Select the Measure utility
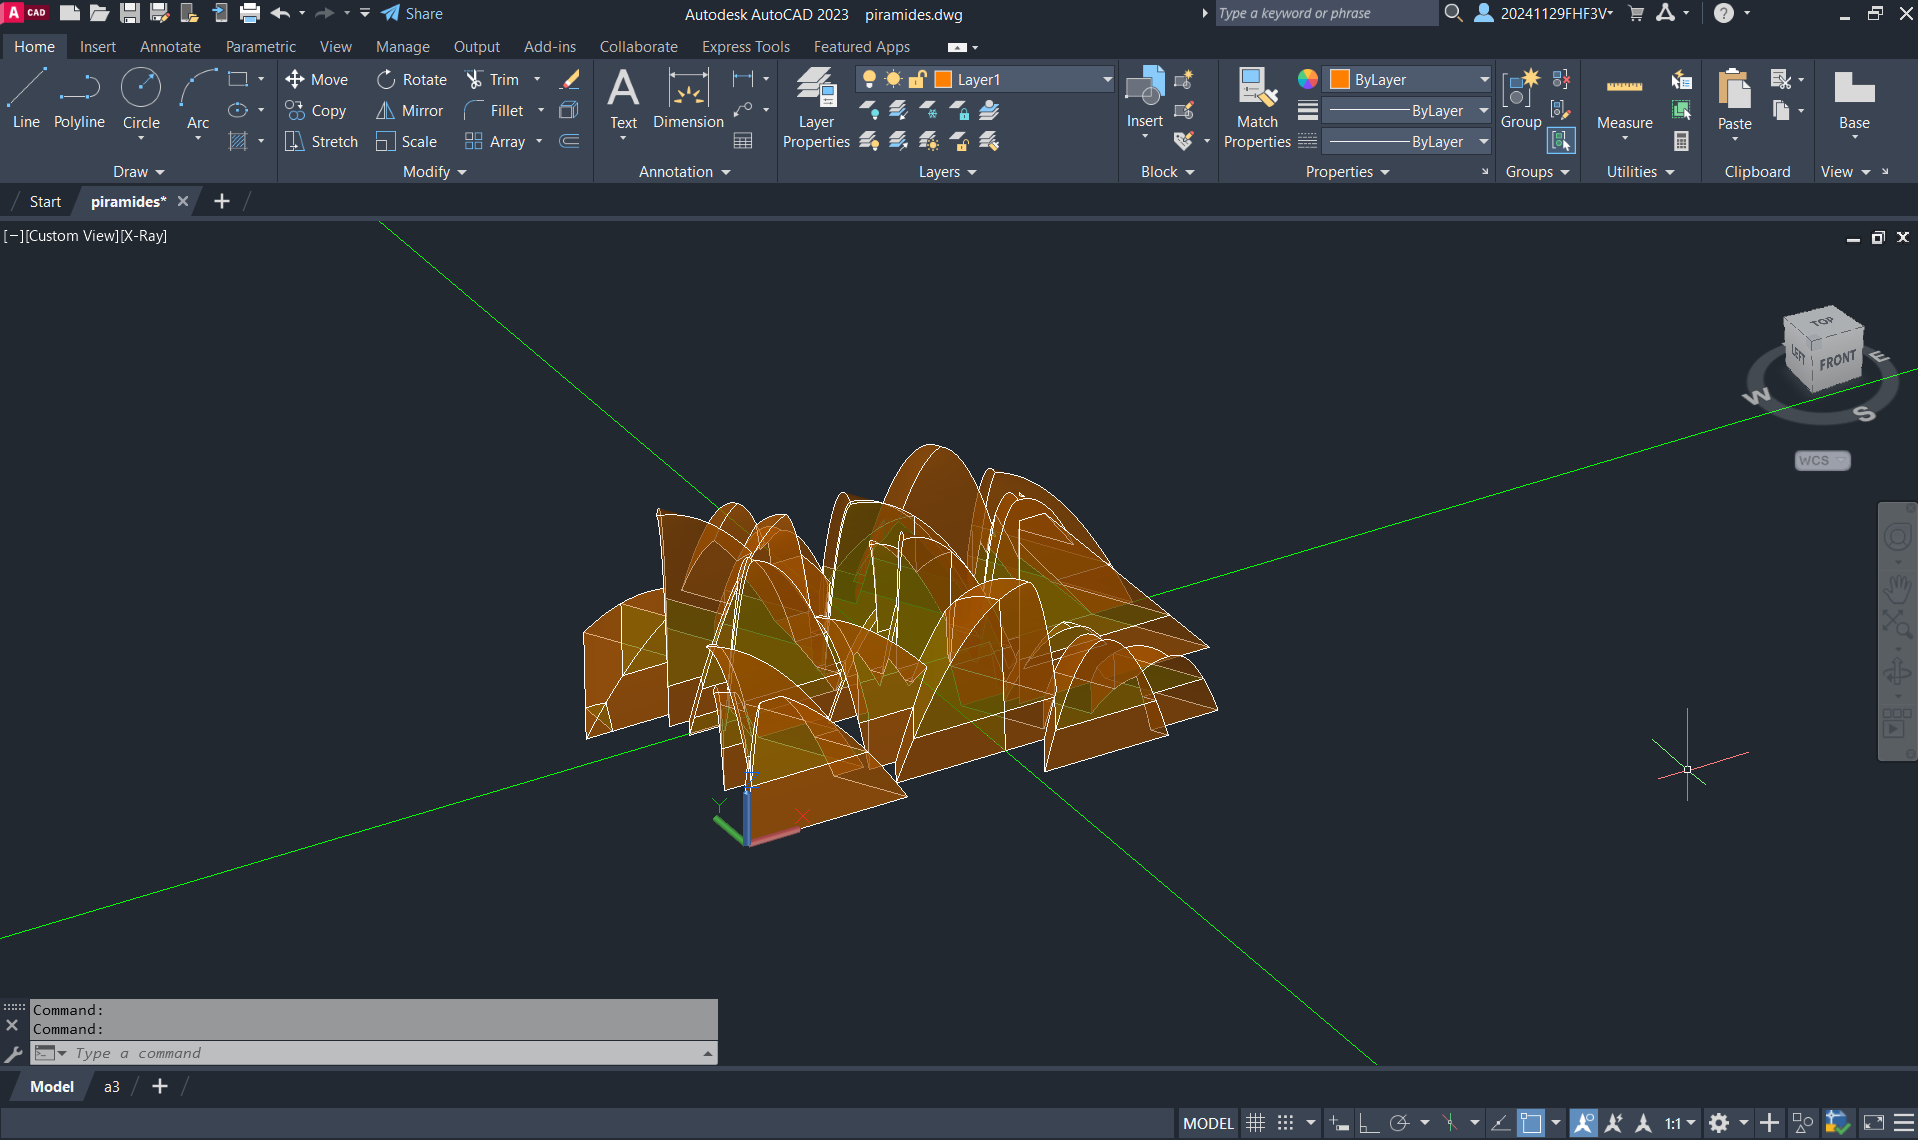 coord(1624,102)
